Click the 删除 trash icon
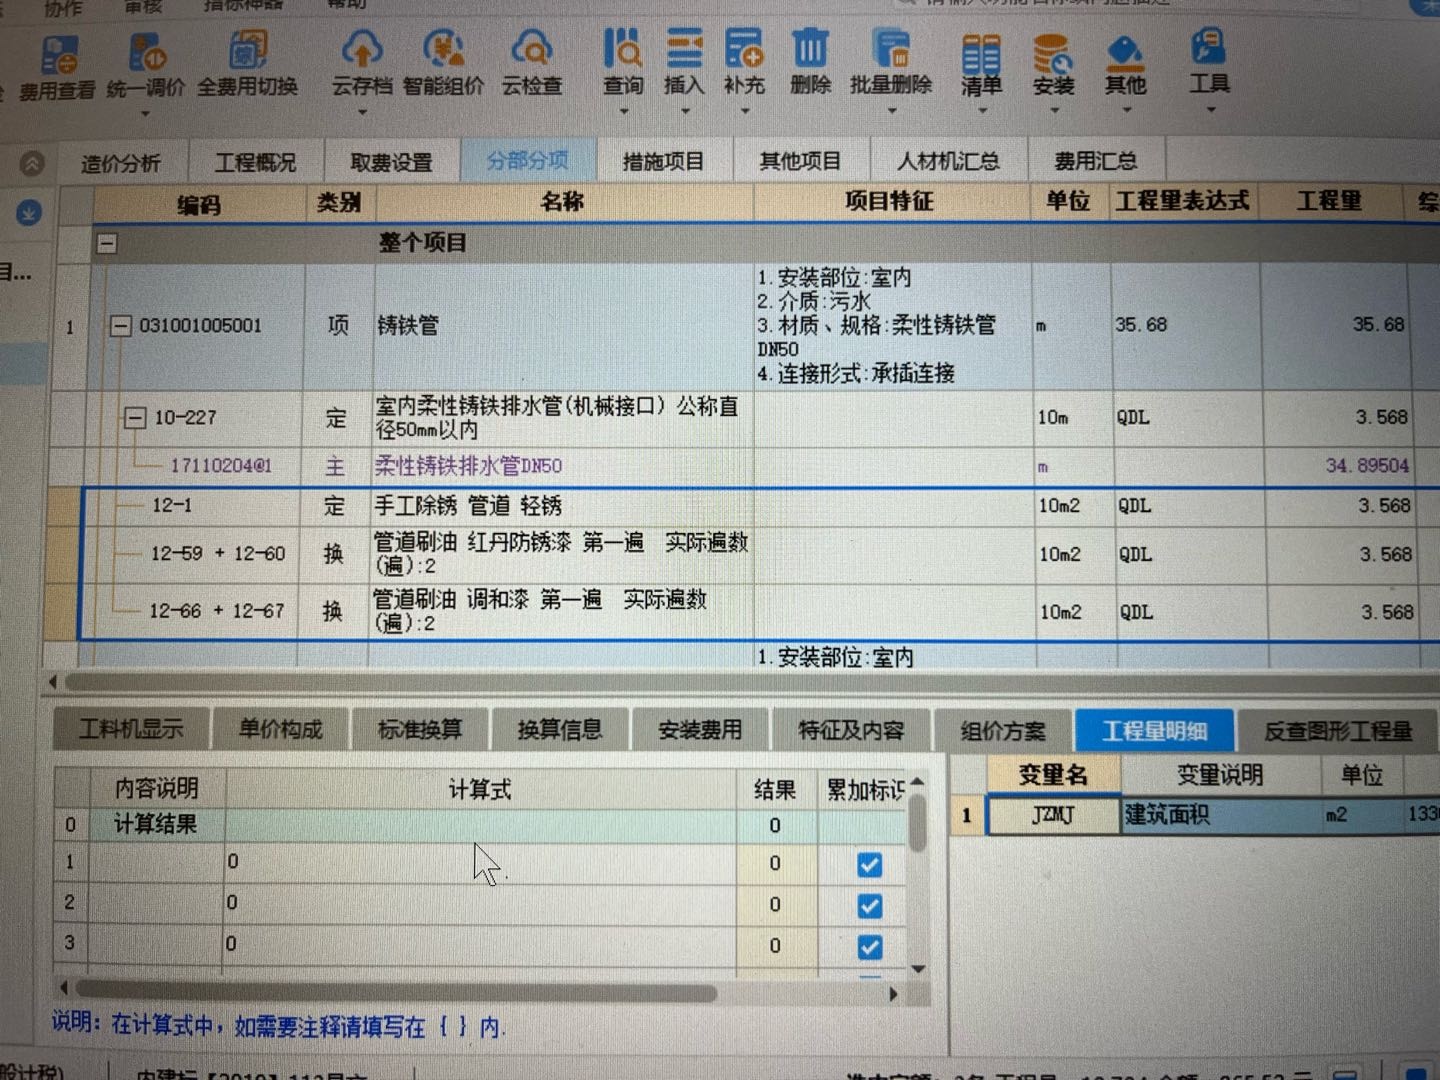Image resolution: width=1440 pixels, height=1080 pixels. (x=810, y=48)
